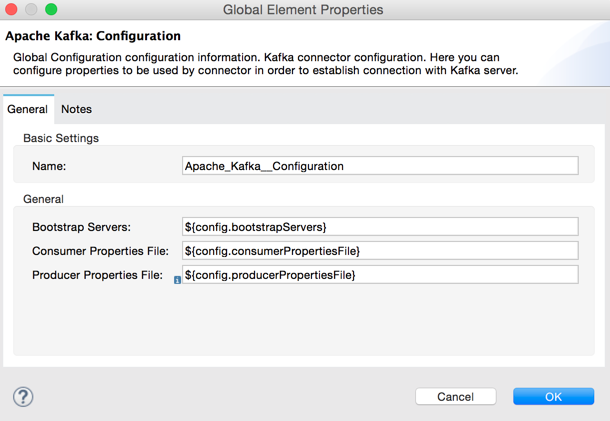610x421 pixels.
Task: Maximize the dialog with the green button
Action: (x=51, y=10)
